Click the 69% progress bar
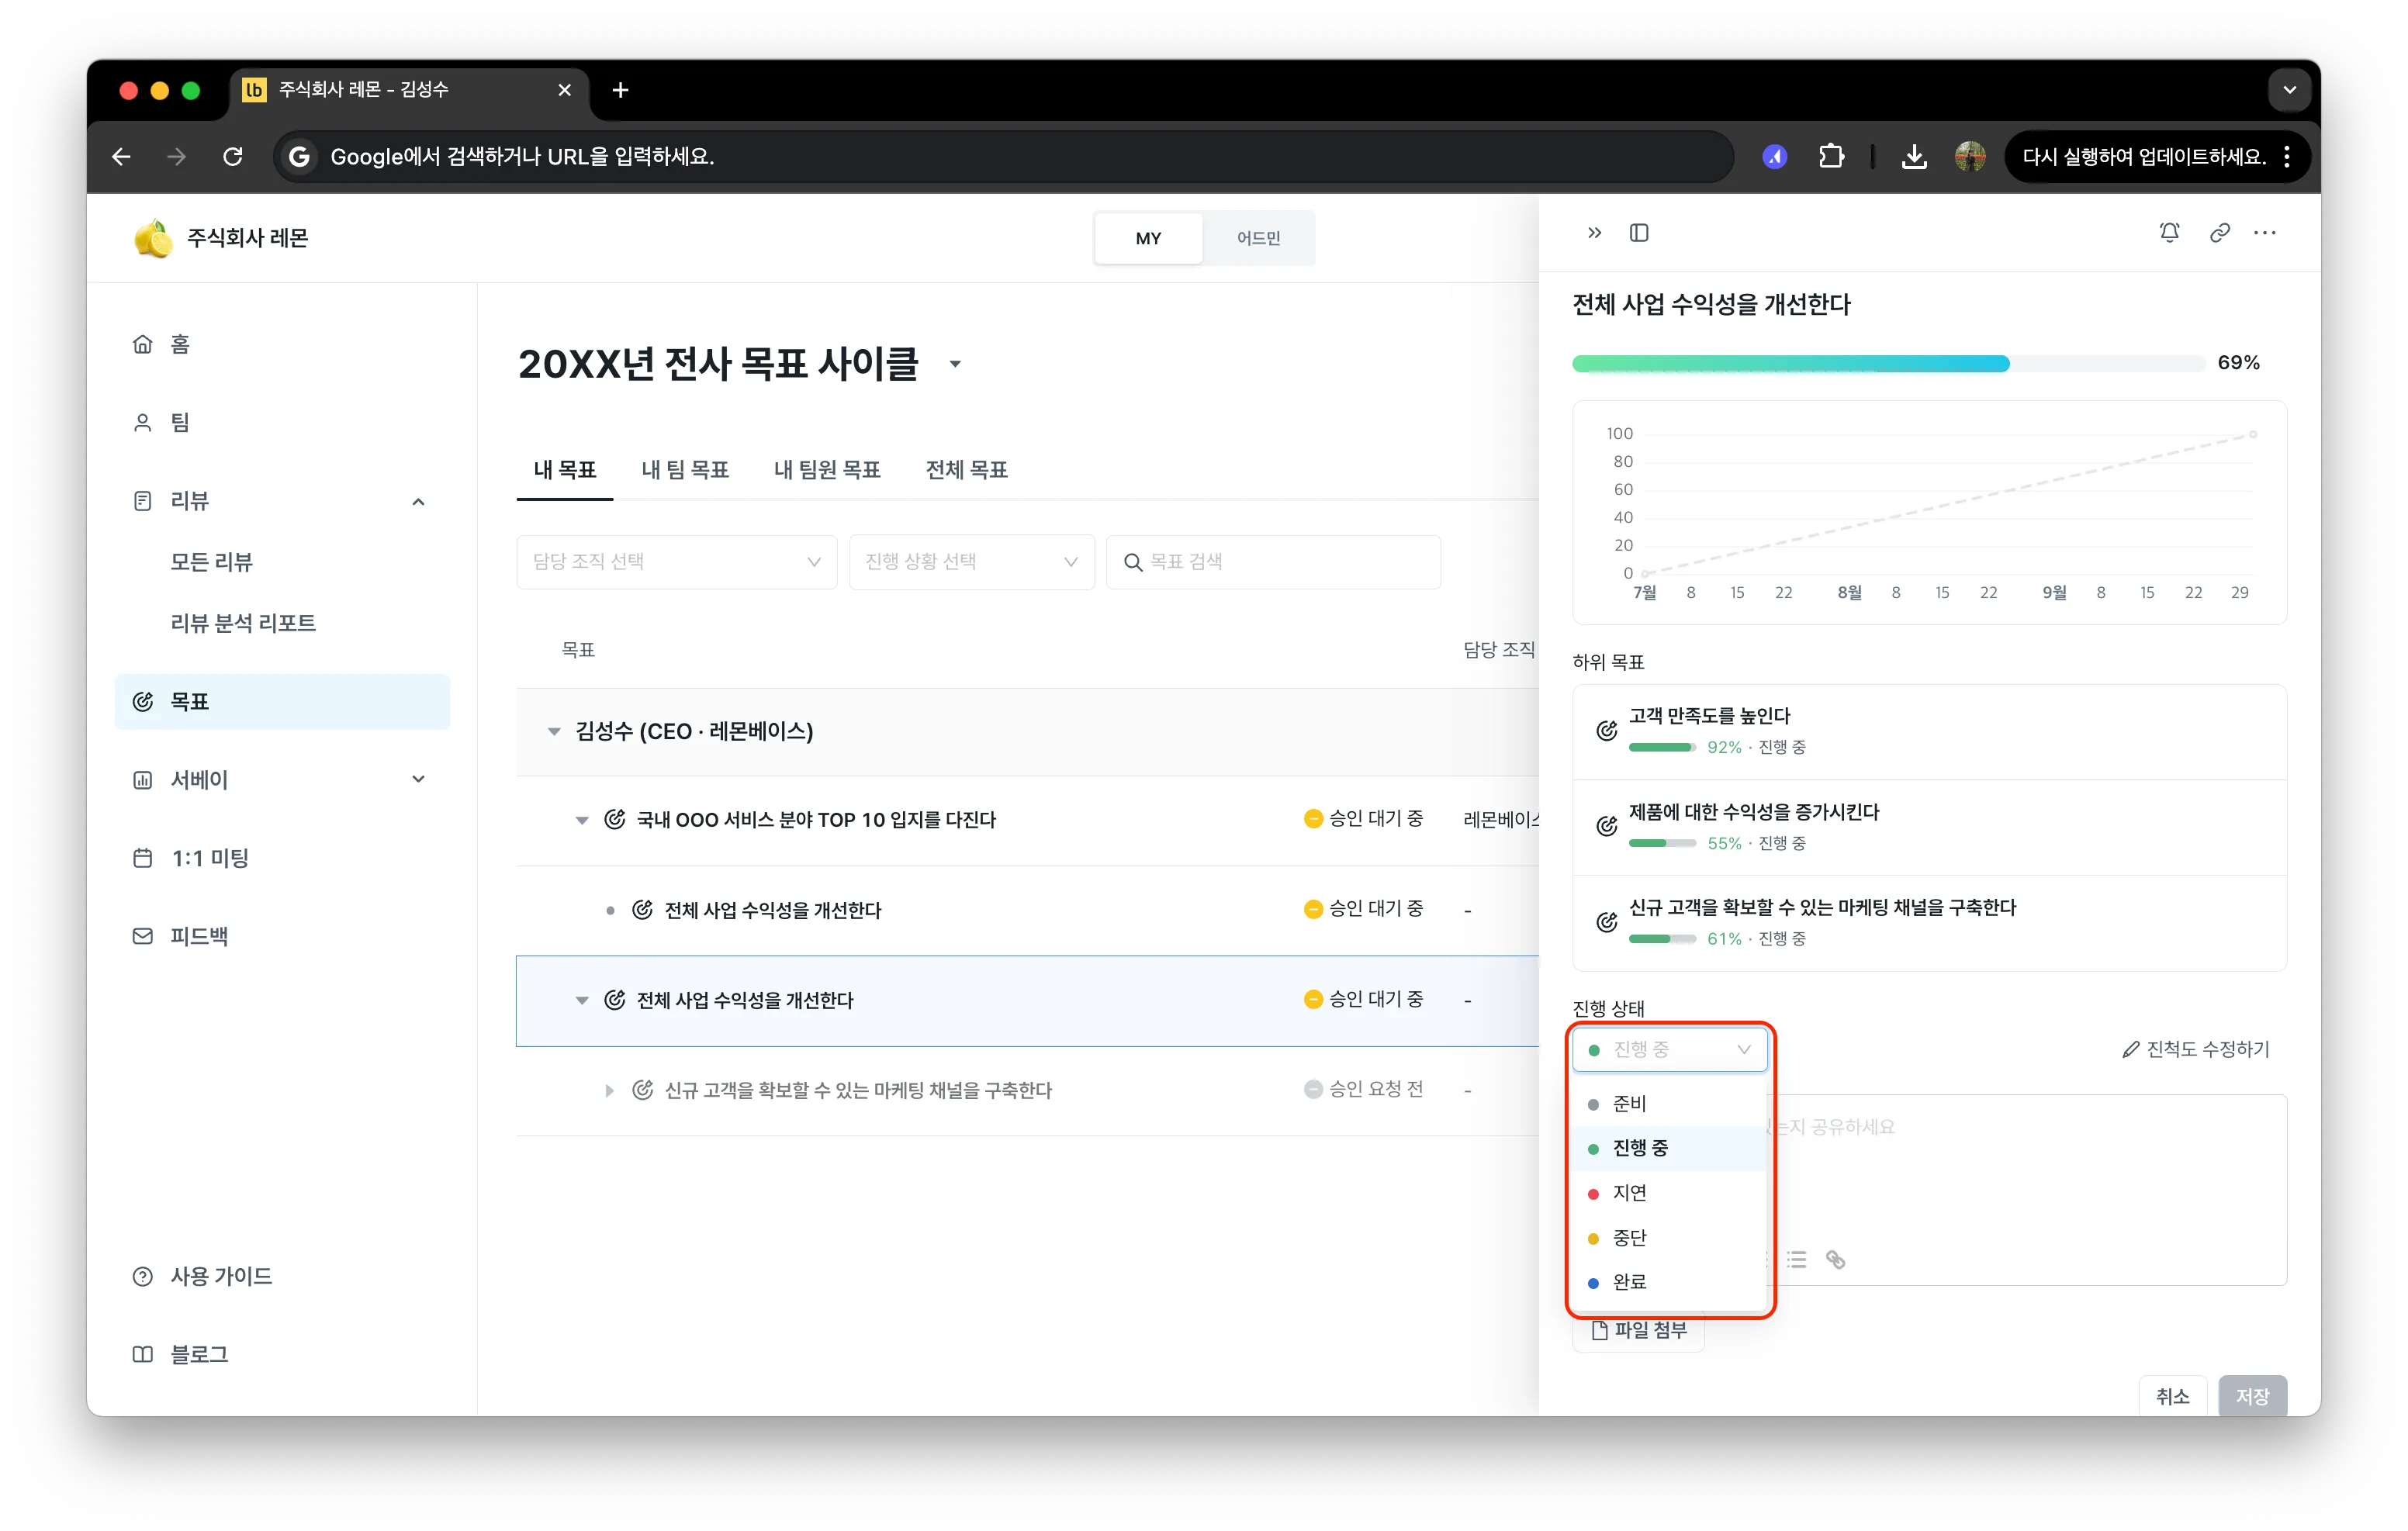This screenshot has height=1531, width=2408. (x=1888, y=363)
